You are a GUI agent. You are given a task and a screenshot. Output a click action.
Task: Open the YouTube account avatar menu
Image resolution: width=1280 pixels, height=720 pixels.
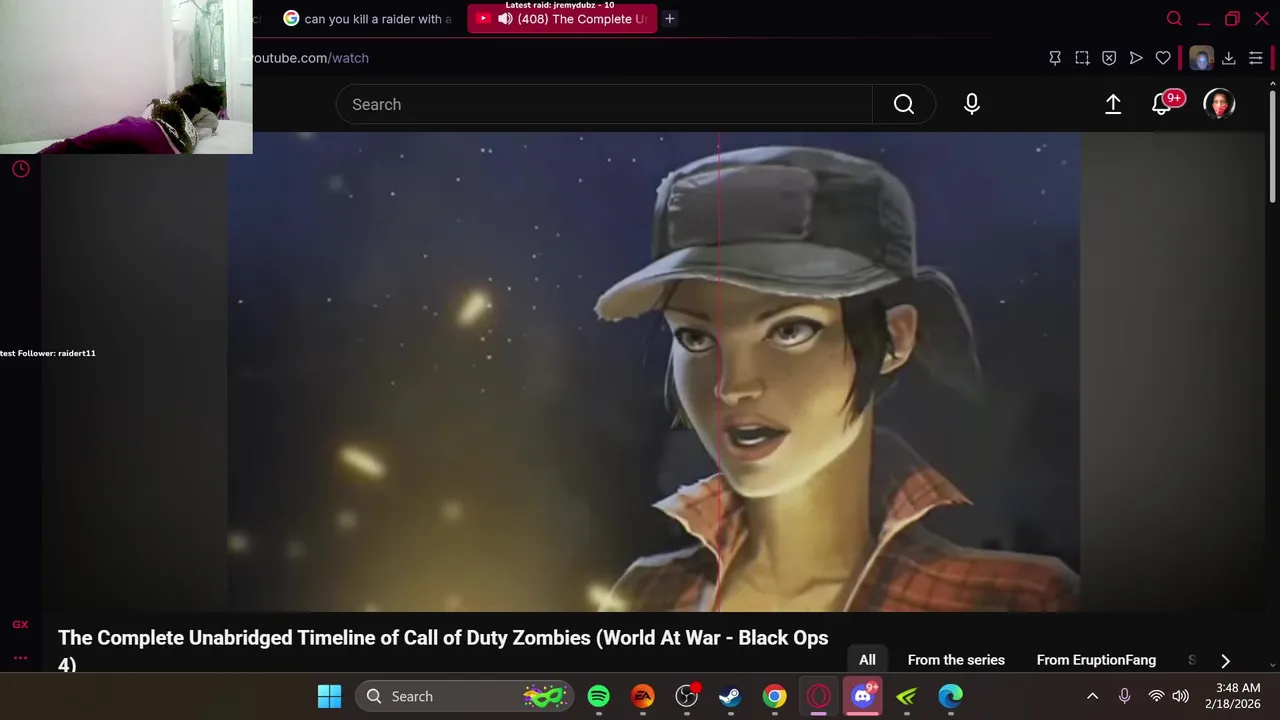[1219, 104]
